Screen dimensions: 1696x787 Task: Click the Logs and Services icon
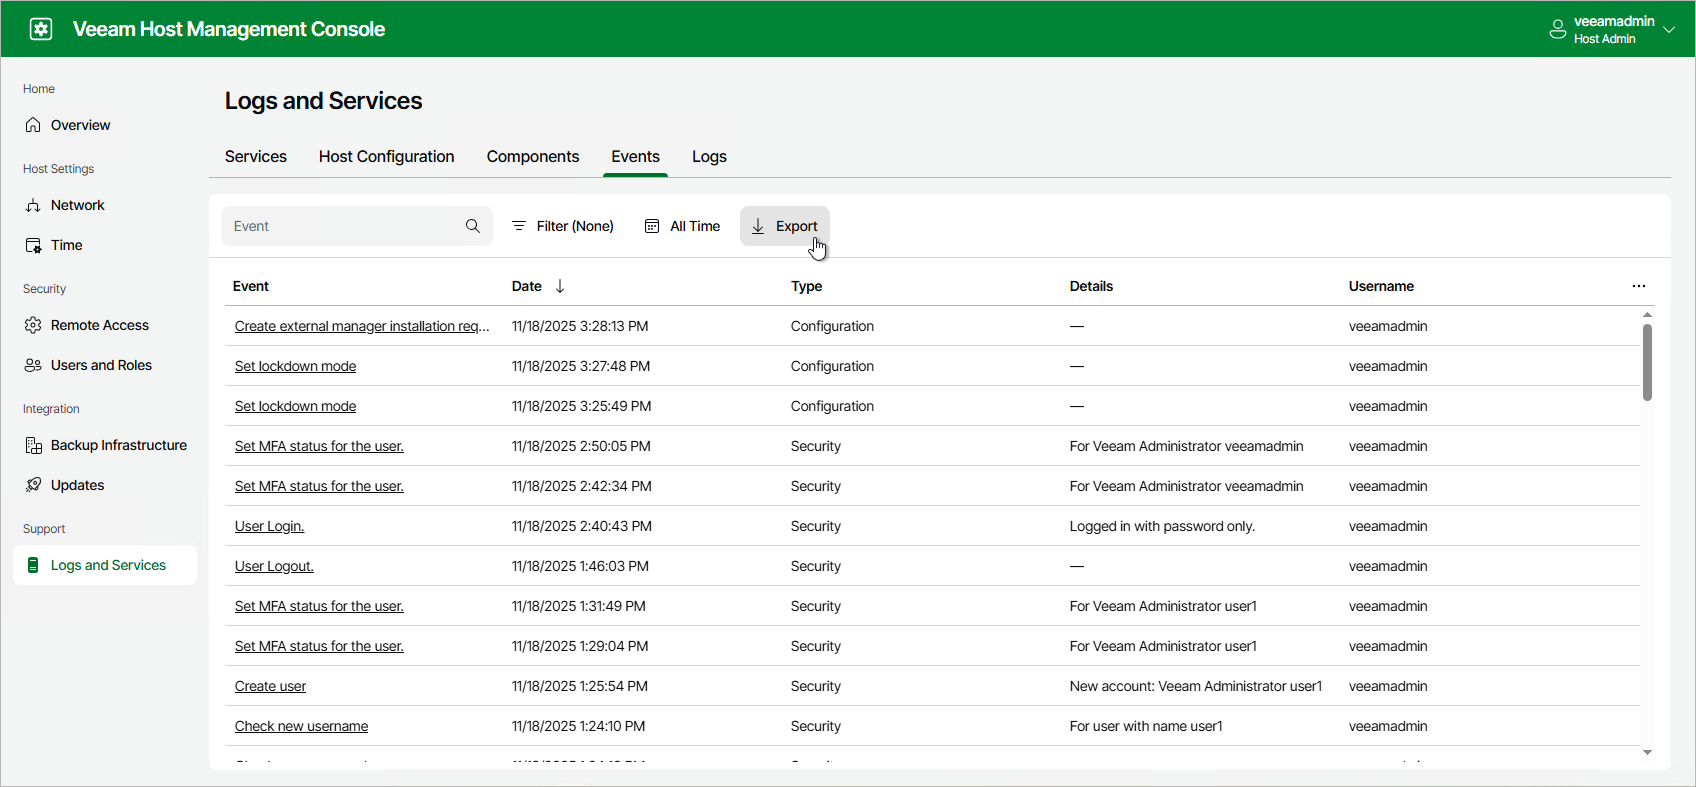click(33, 565)
